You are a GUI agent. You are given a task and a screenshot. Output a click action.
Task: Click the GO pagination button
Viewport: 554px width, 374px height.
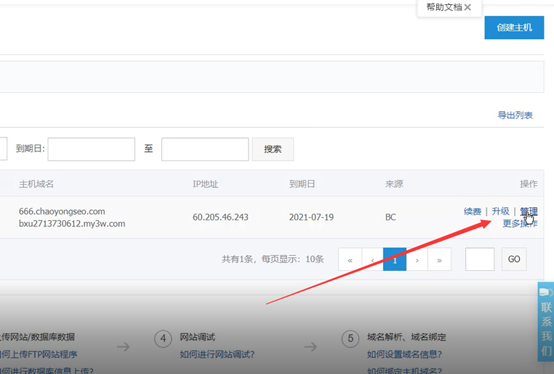[514, 259]
